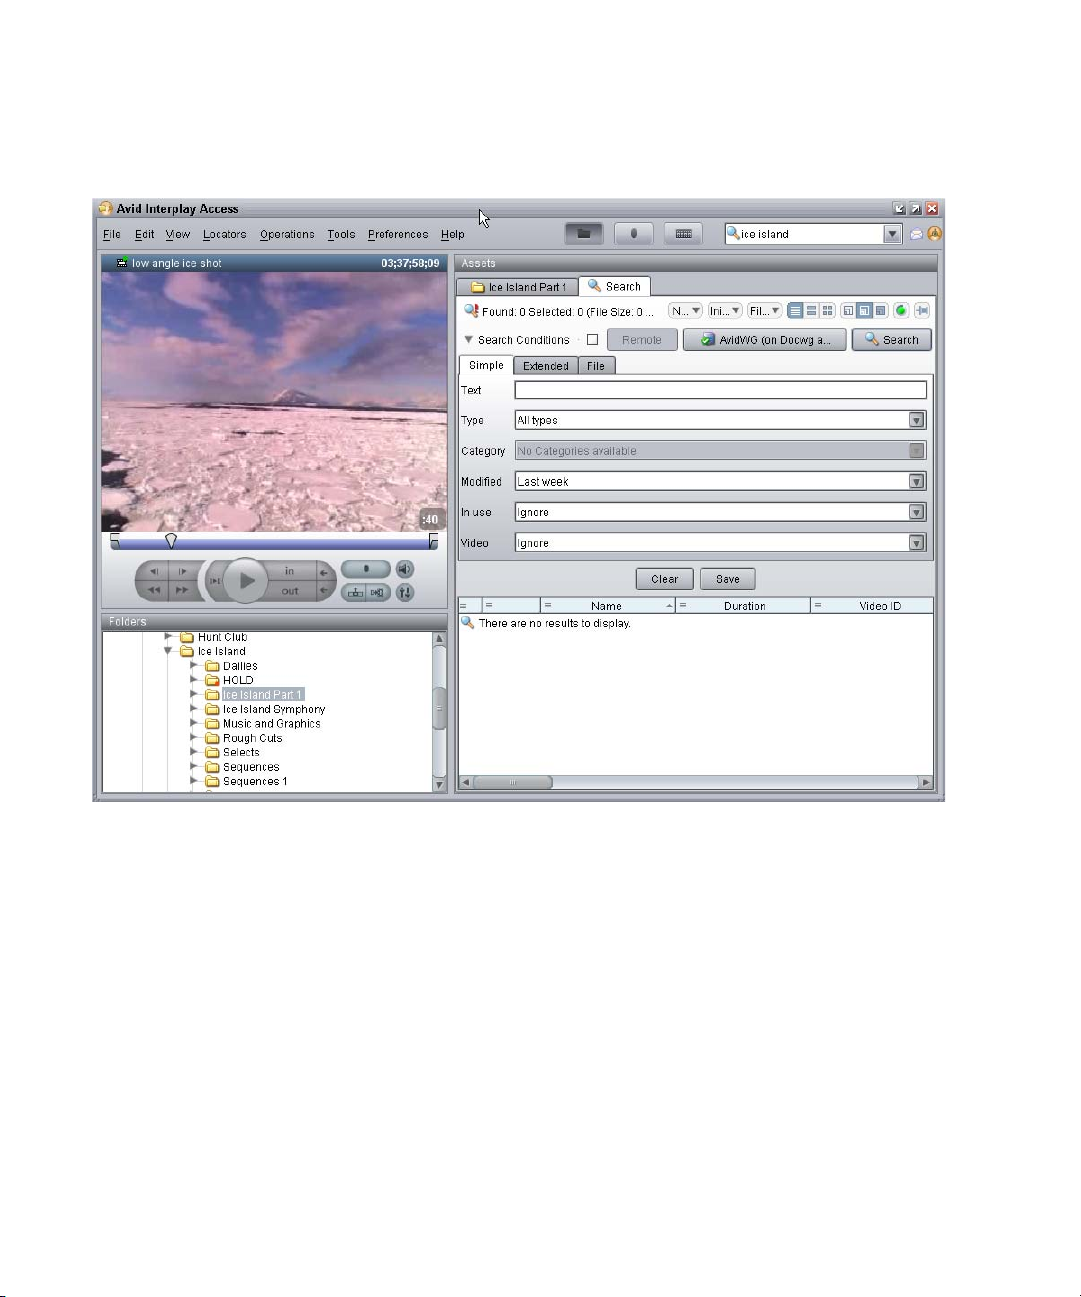Click the first pane layout icon
Screen dimensions: 1081x1297
click(x=848, y=311)
